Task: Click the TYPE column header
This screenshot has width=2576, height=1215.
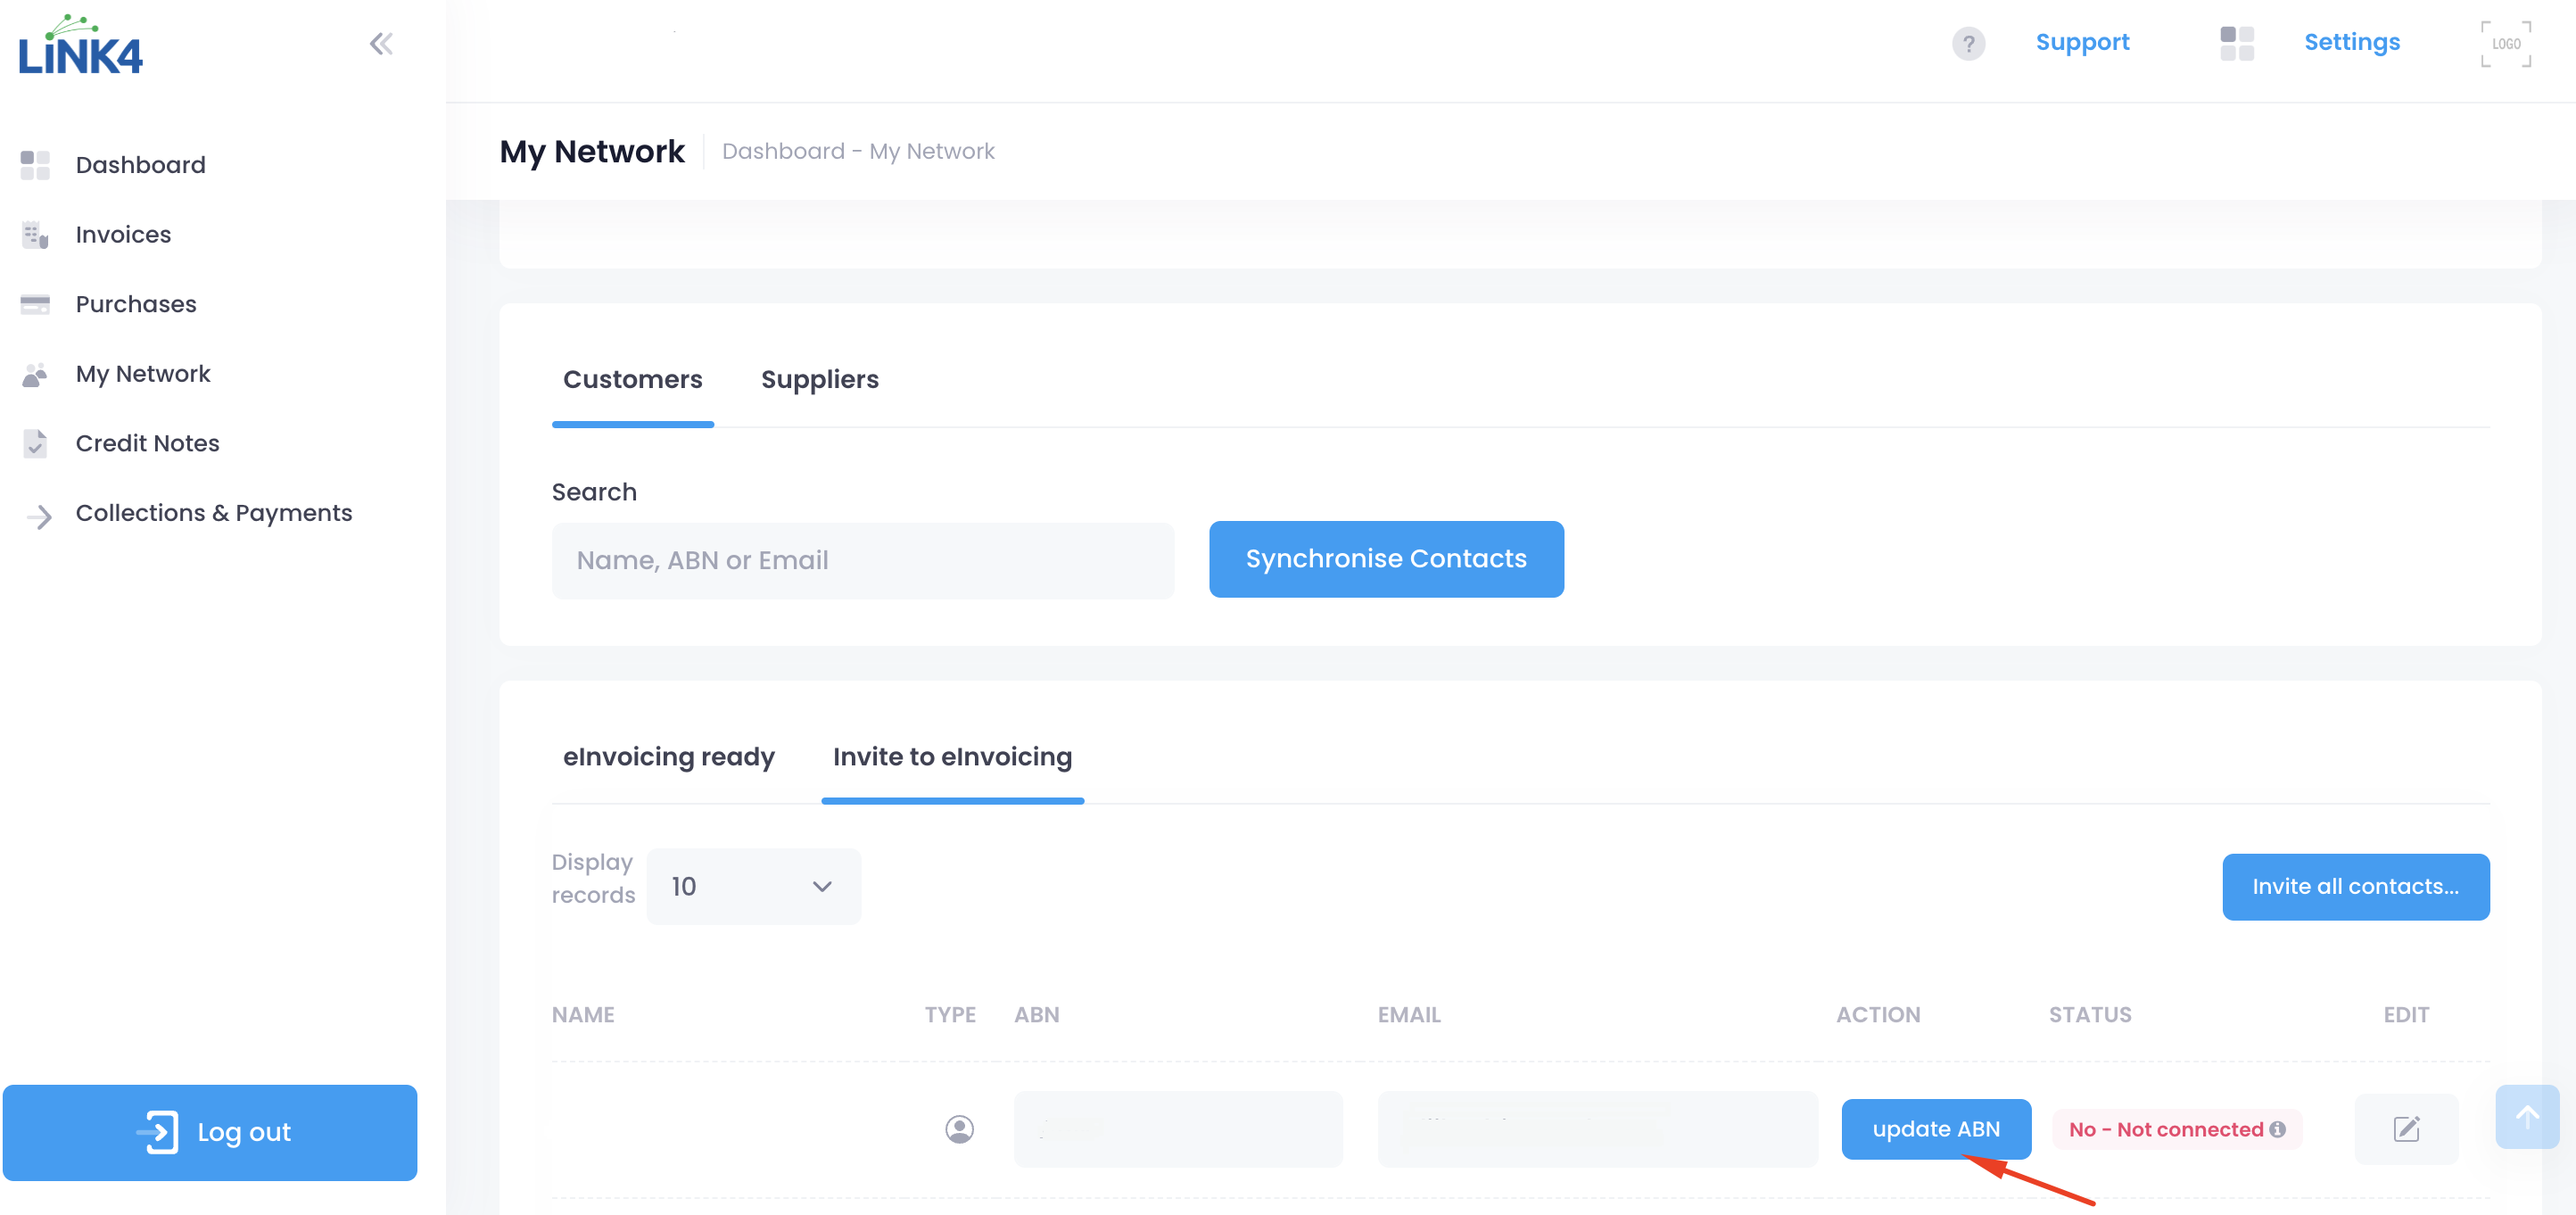Action: (x=949, y=1014)
